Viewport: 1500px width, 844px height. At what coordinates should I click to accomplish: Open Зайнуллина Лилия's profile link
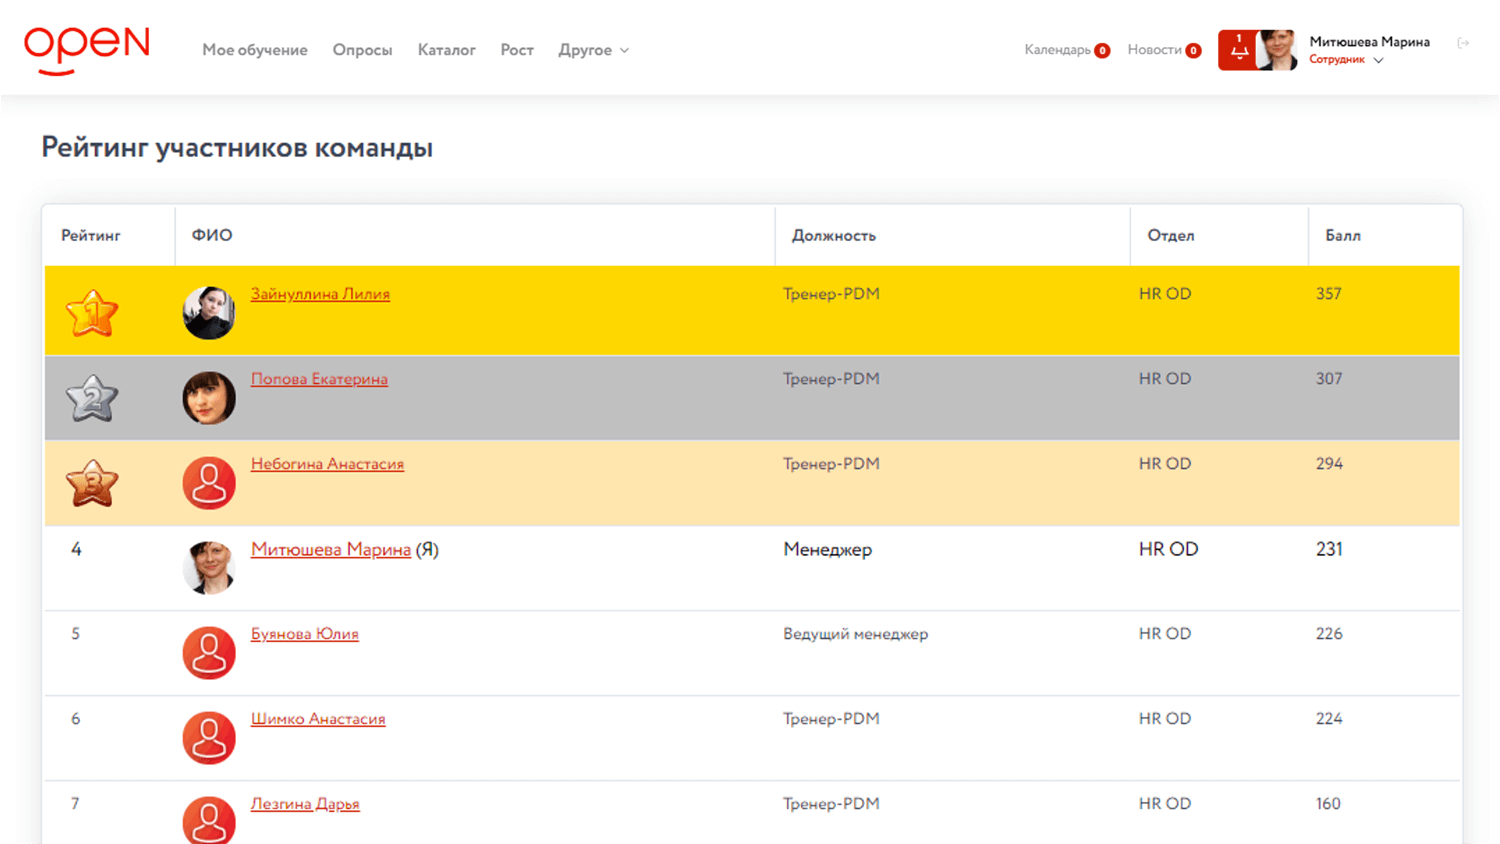point(320,294)
